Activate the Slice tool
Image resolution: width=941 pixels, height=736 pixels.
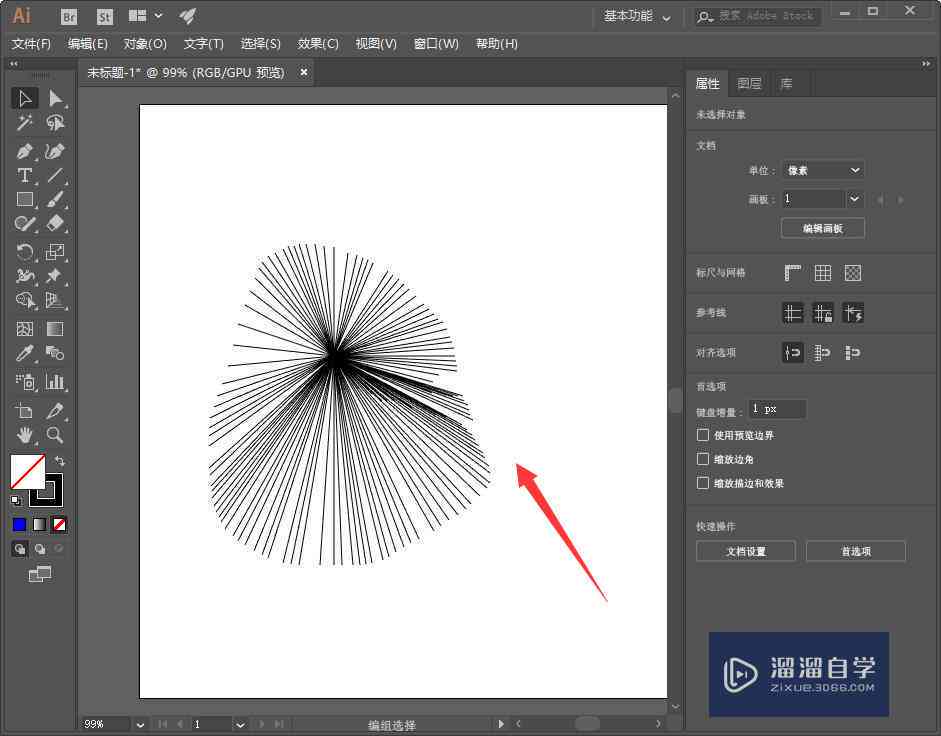point(55,411)
